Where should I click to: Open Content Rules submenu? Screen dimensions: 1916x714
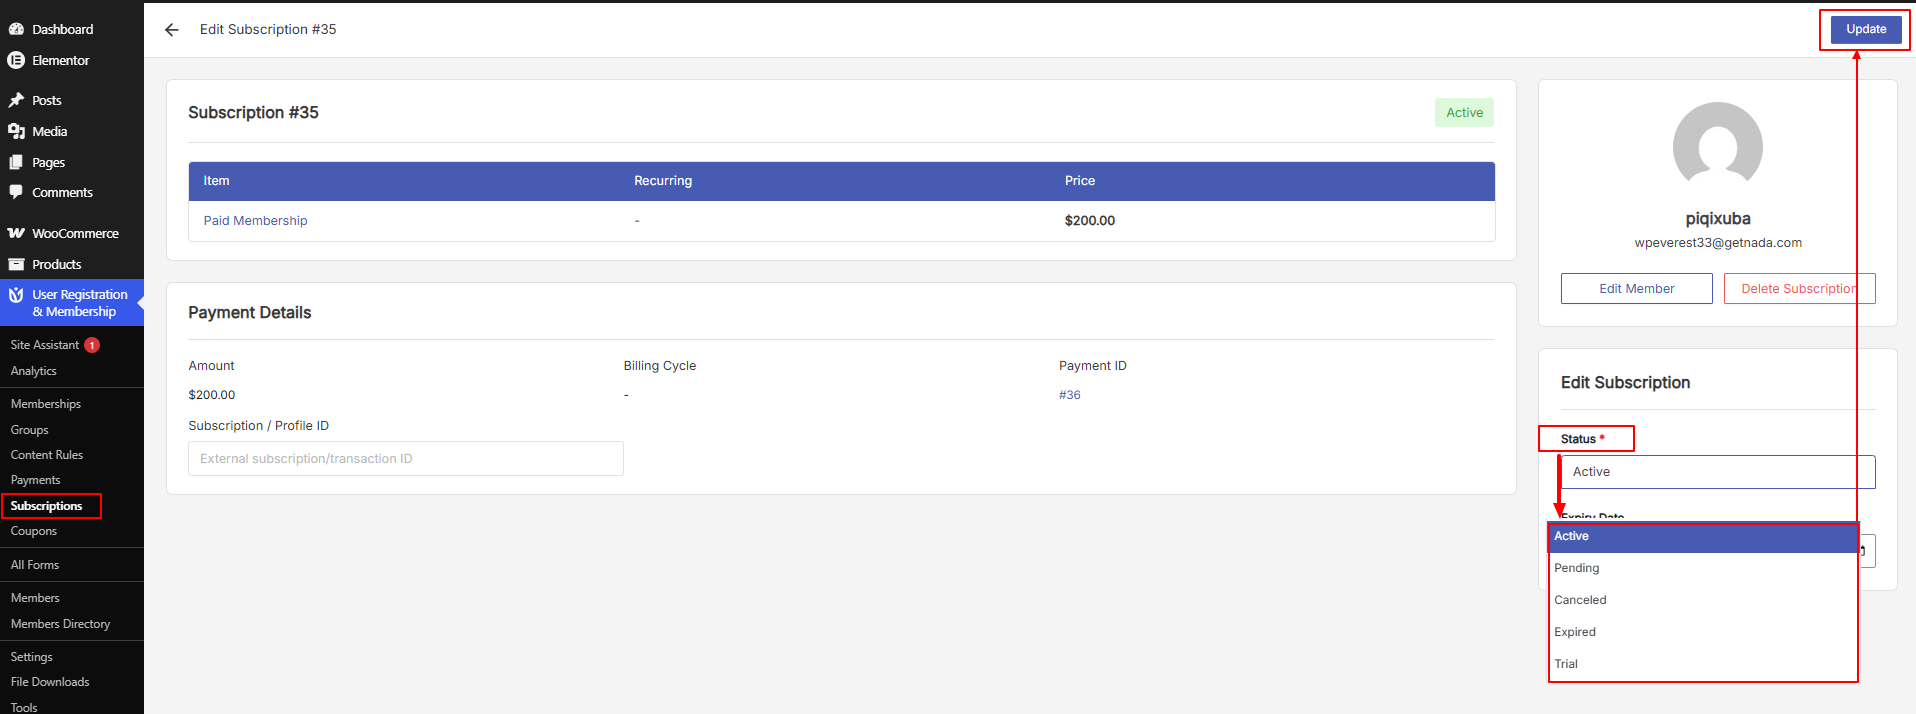pyautogui.click(x=47, y=455)
